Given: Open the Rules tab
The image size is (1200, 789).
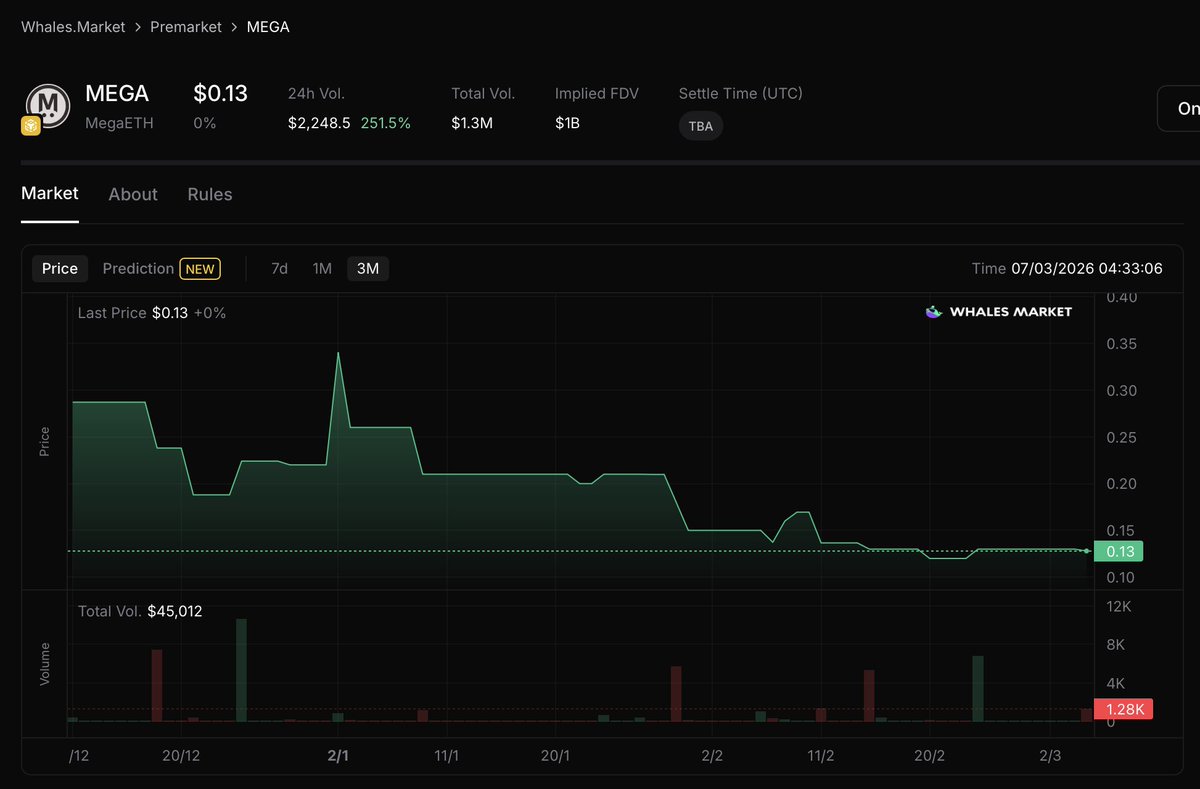Looking at the screenshot, I should (210, 194).
